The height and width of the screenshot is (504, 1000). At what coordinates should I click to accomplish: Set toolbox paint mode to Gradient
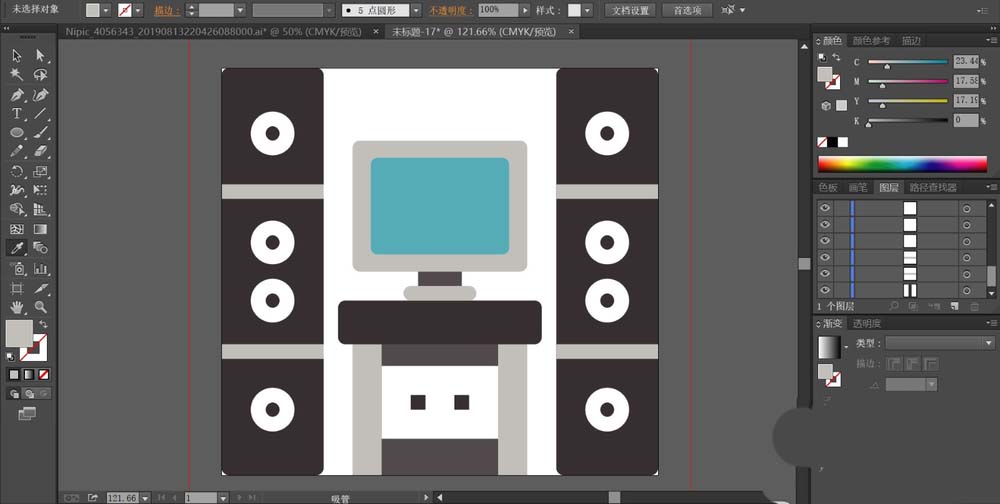29,374
